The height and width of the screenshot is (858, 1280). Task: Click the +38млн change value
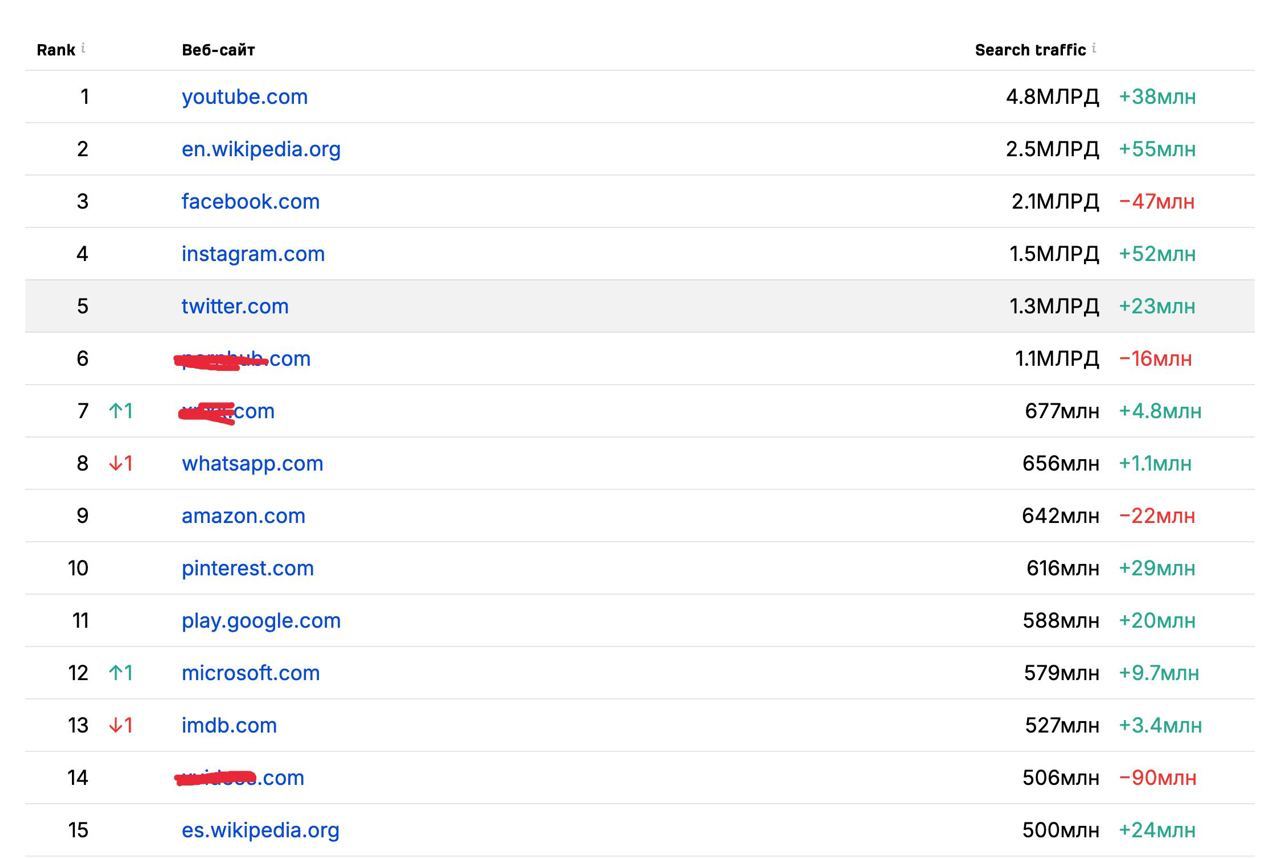1157,97
